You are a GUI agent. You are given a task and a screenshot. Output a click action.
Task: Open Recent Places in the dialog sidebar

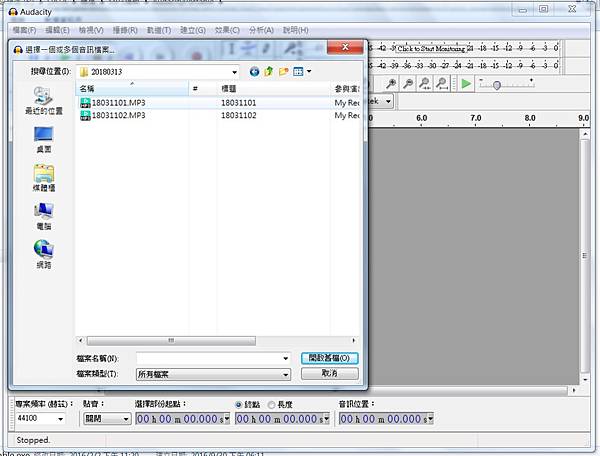(44, 101)
